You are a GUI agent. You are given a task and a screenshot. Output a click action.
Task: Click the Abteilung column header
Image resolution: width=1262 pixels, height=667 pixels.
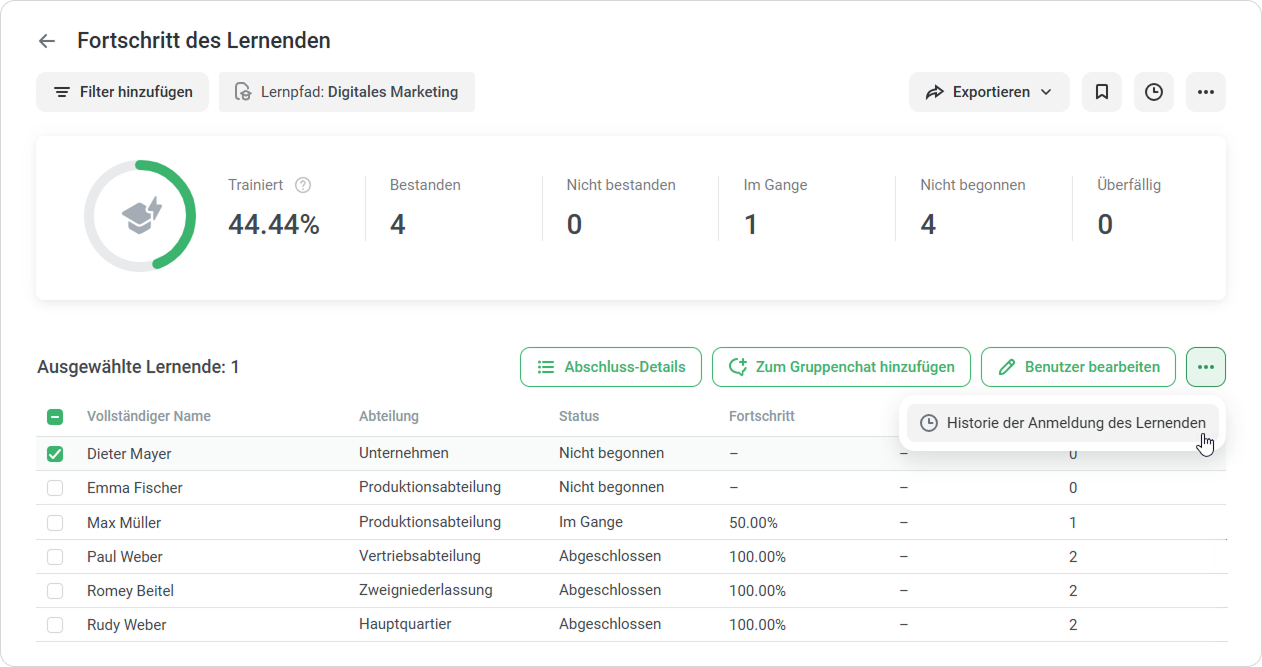coord(389,416)
